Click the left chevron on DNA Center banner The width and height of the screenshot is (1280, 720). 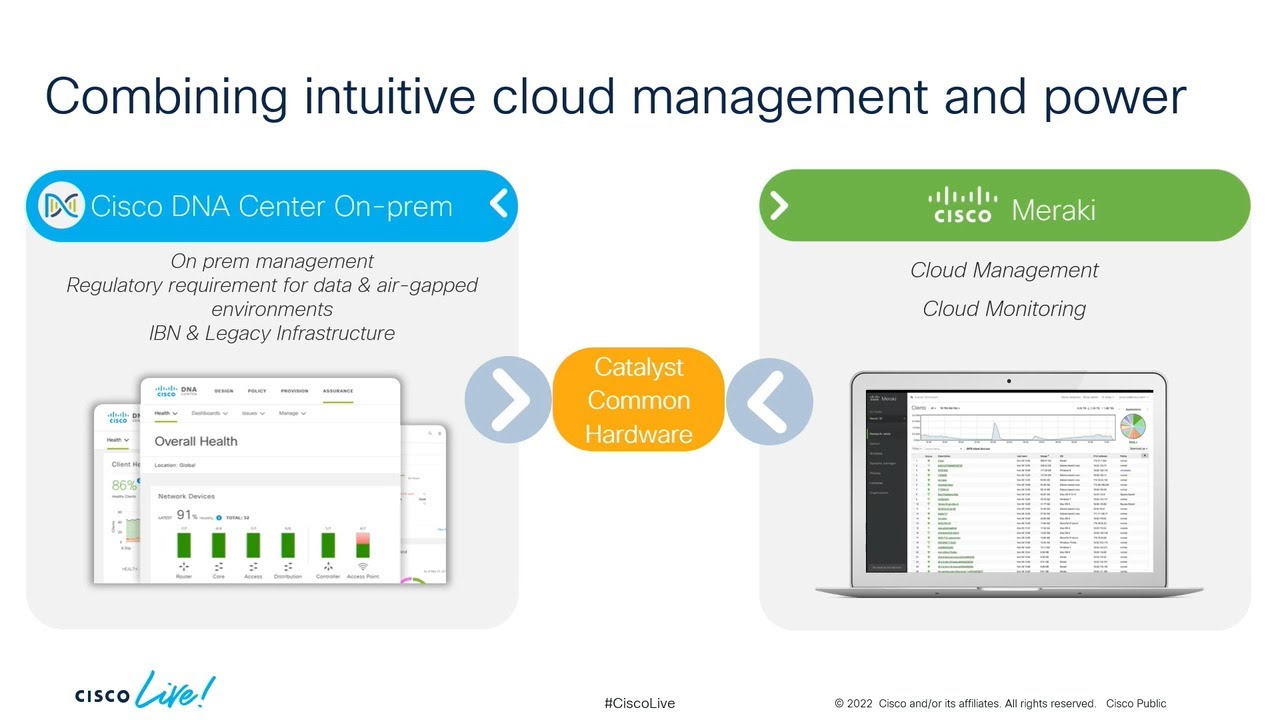coord(498,205)
